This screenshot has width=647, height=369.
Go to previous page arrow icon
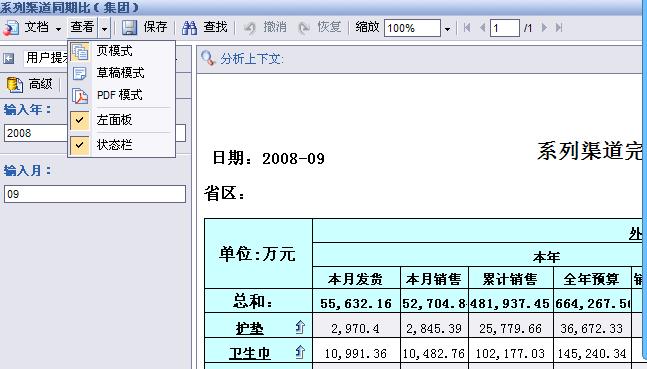coord(482,28)
